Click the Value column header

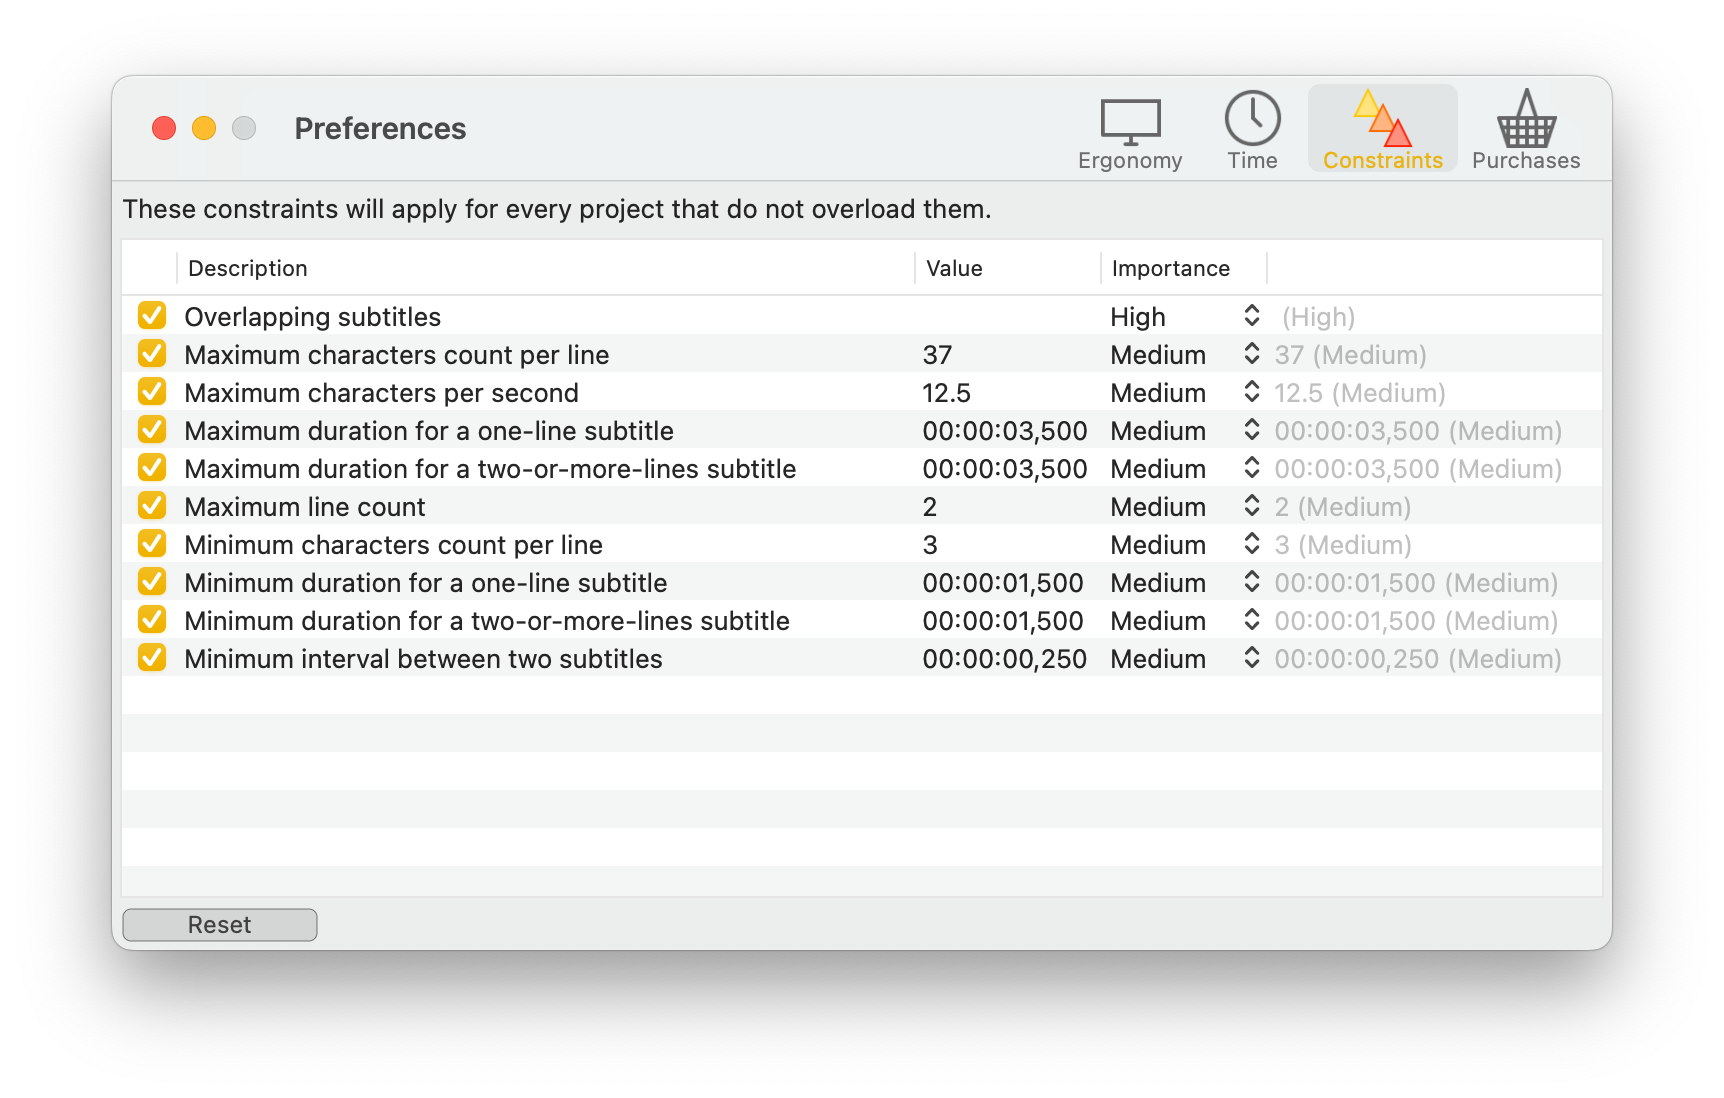click(1008, 268)
